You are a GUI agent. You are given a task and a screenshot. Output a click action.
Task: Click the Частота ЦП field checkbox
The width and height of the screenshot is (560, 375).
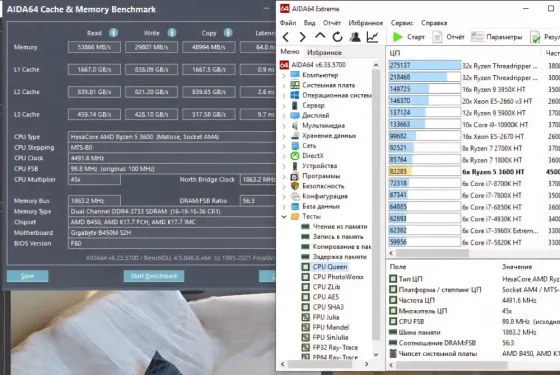coord(393,300)
